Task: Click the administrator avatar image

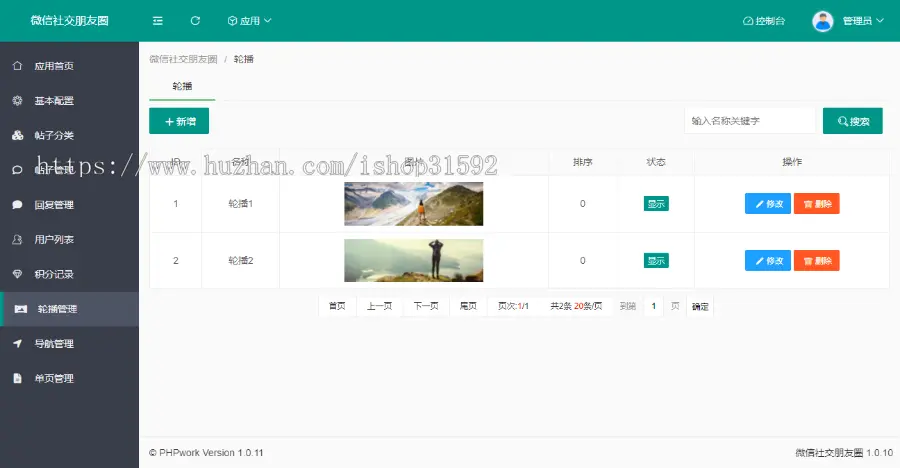Action: (x=823, y=21)
